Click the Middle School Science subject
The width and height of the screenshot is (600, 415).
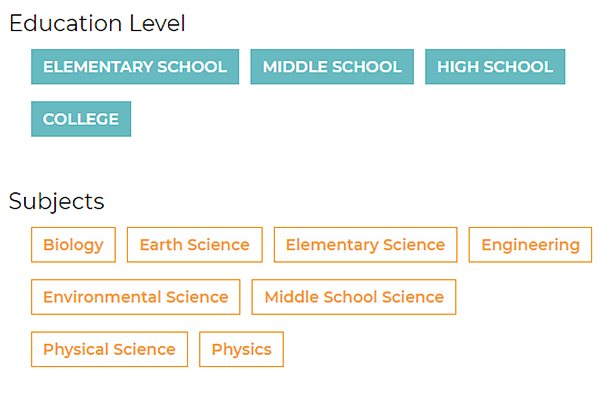pyautogui.click(x=354, y=297)
